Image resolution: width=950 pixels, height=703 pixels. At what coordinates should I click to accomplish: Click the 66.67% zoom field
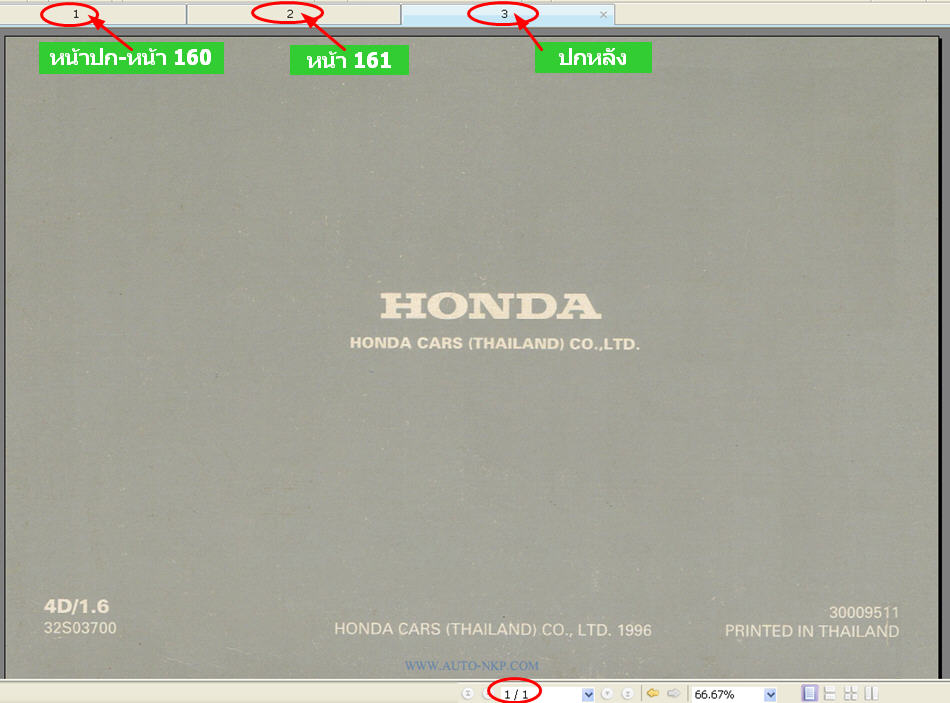coord(727,694)
